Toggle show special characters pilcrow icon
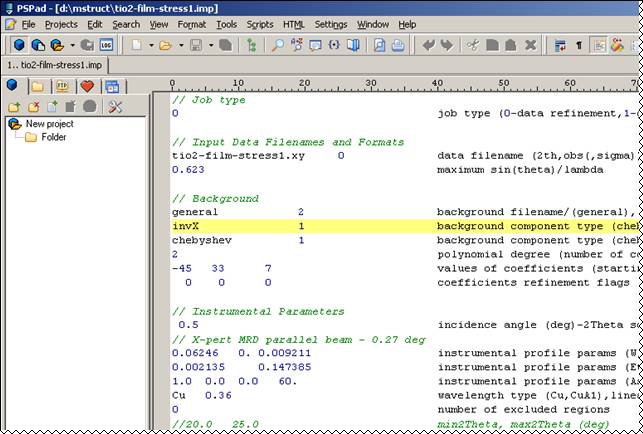643x434 pixels. [x=579, y=45]
